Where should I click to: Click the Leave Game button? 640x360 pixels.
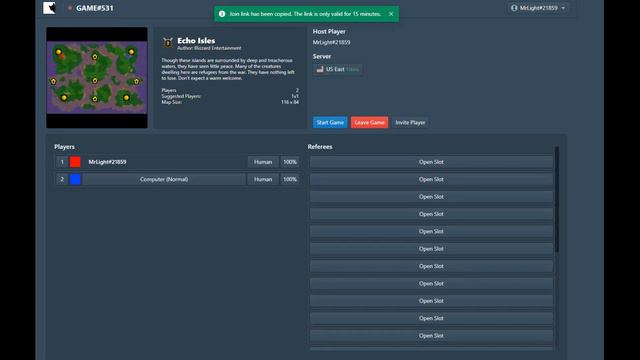coord(369,122)
